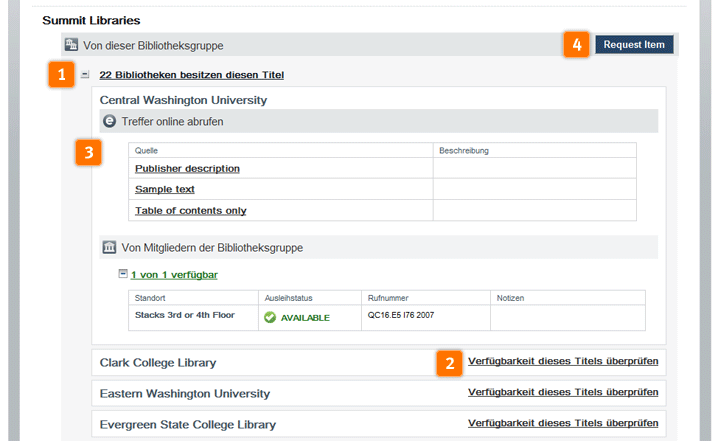This screenshot has width=718, height=441.
Task: Click the orange number 3 callout marker
Action: (90, 153)
